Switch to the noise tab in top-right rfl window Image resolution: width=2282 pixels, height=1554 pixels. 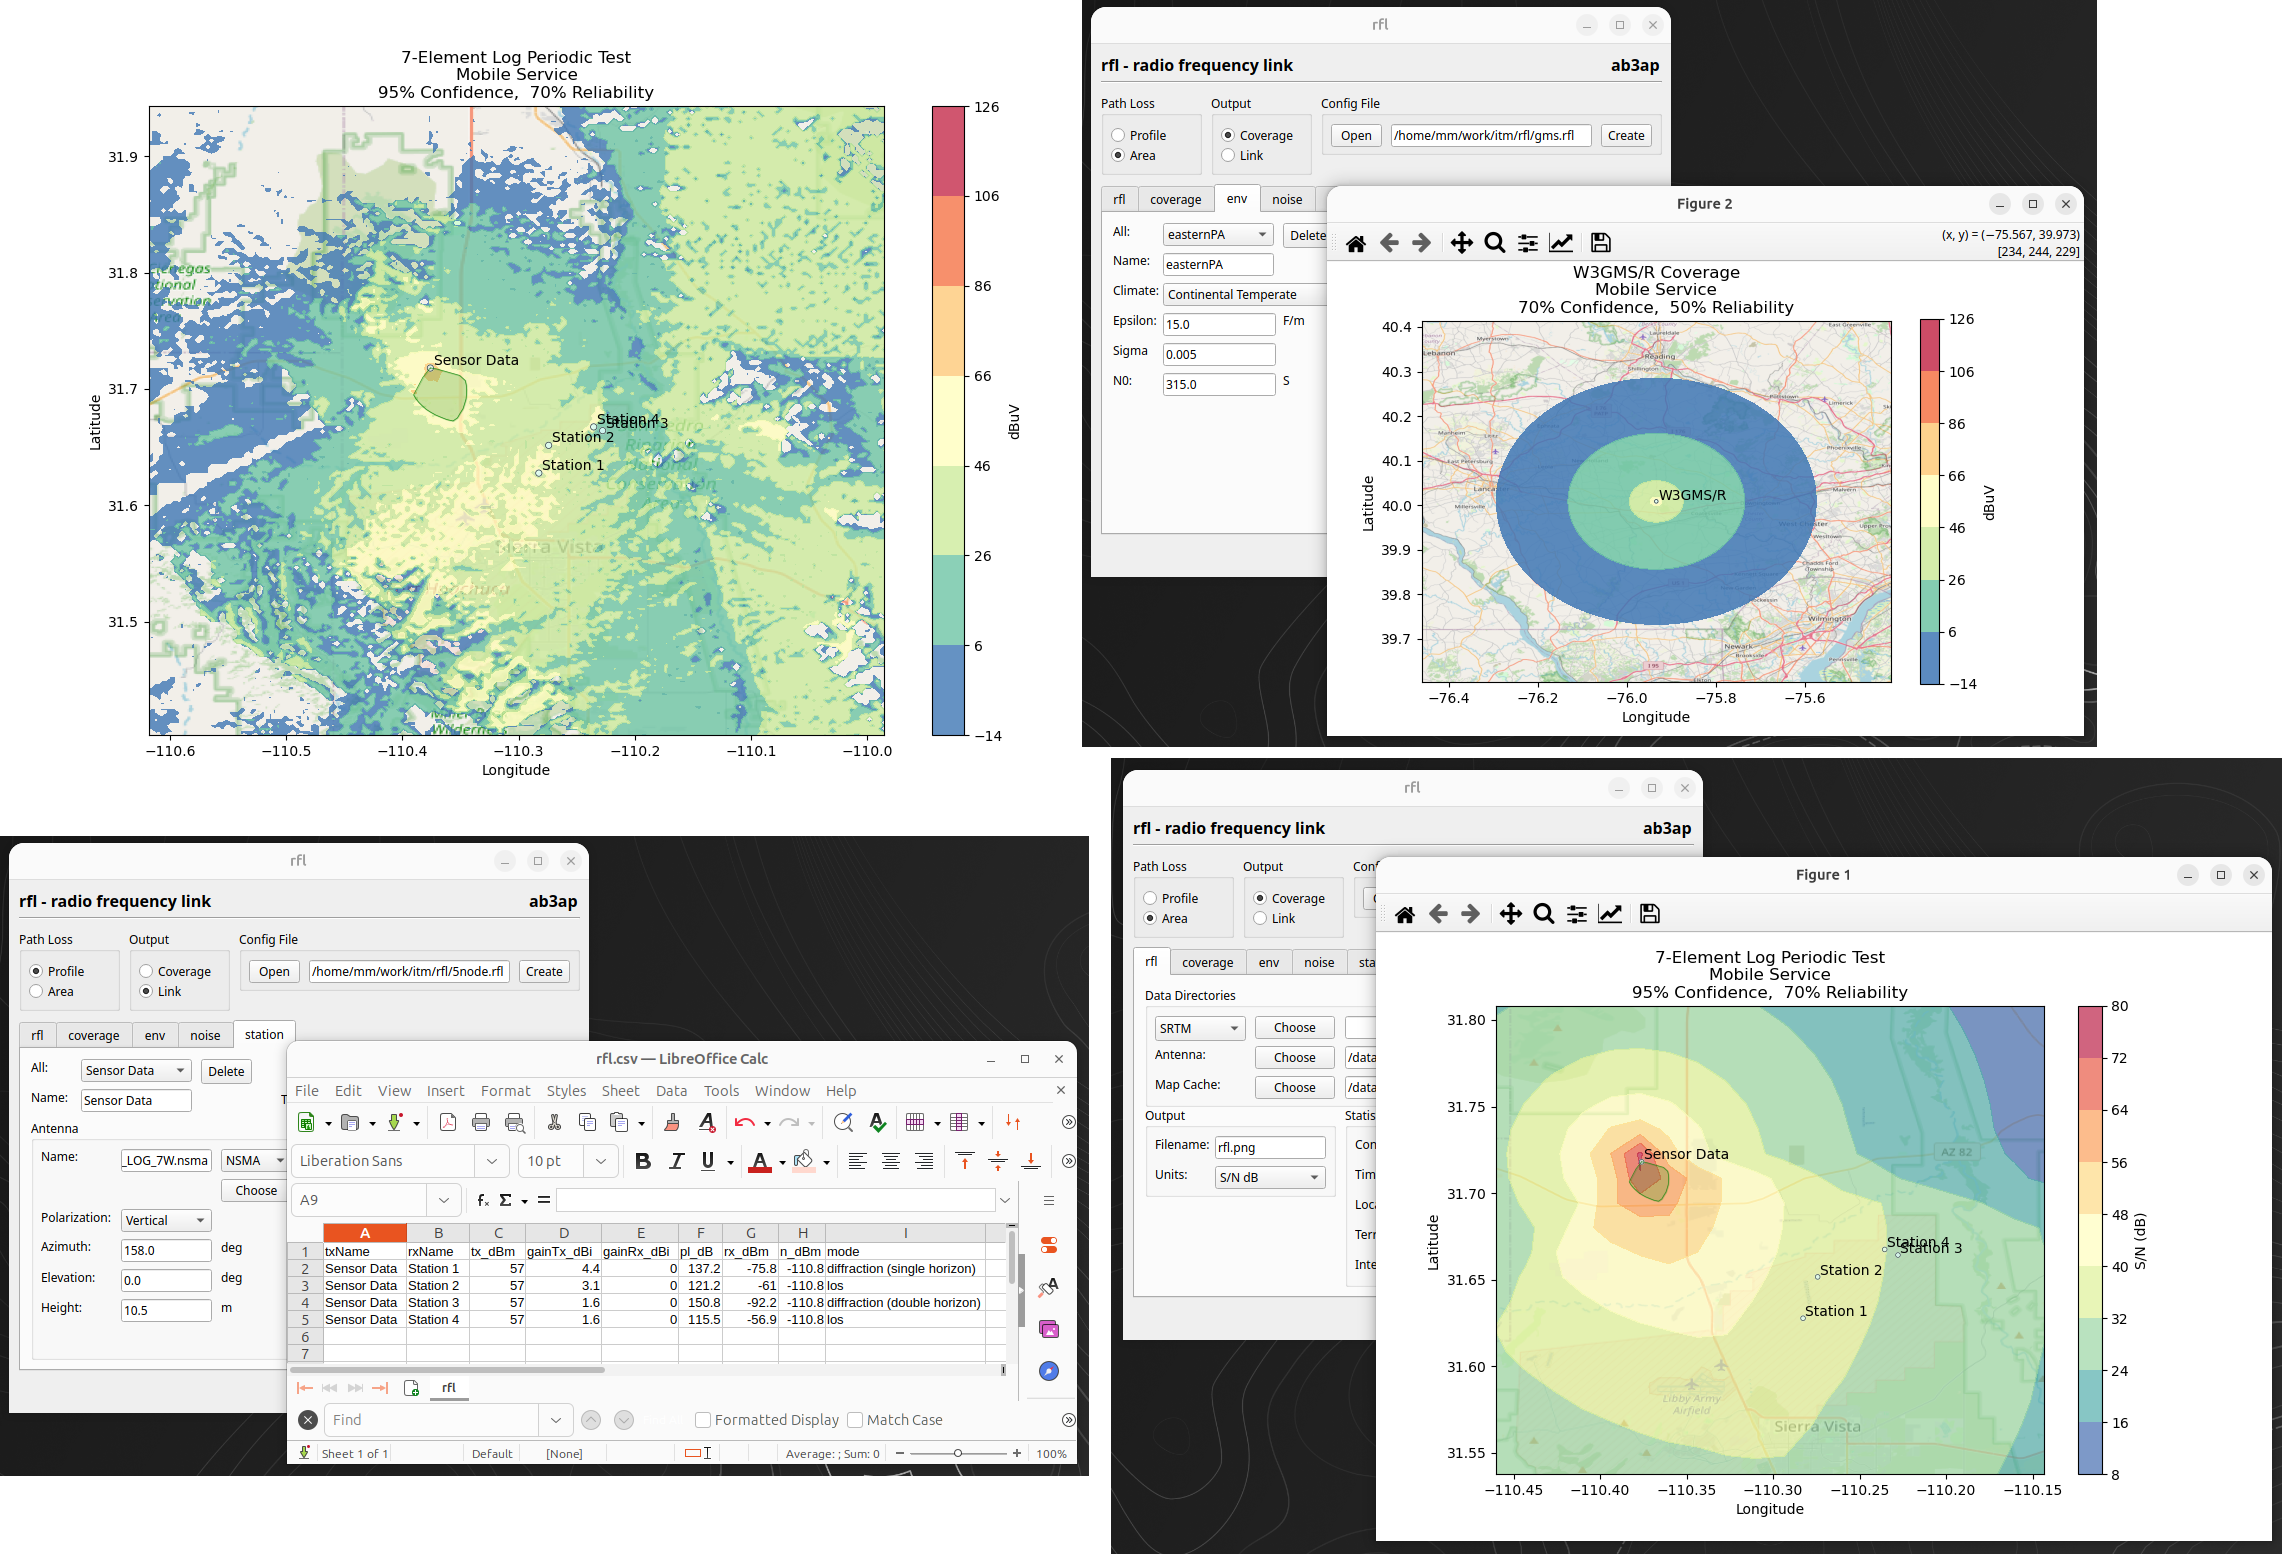[1287, 200]
